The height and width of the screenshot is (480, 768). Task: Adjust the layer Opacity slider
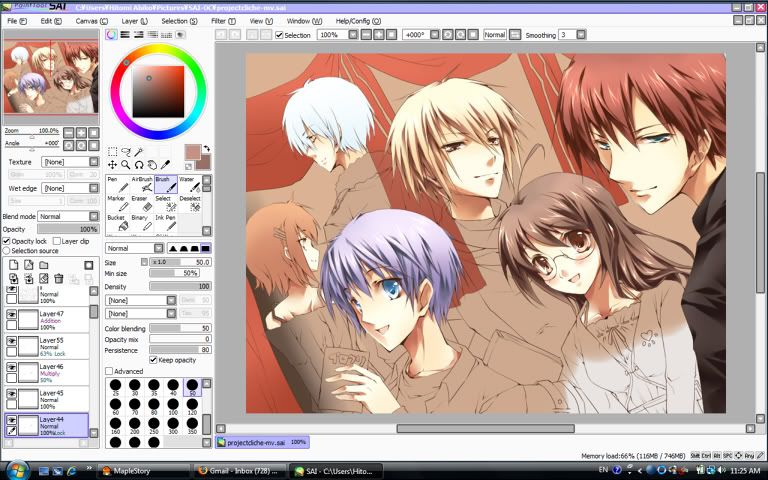pyautogui.click(x=68, y=229)
